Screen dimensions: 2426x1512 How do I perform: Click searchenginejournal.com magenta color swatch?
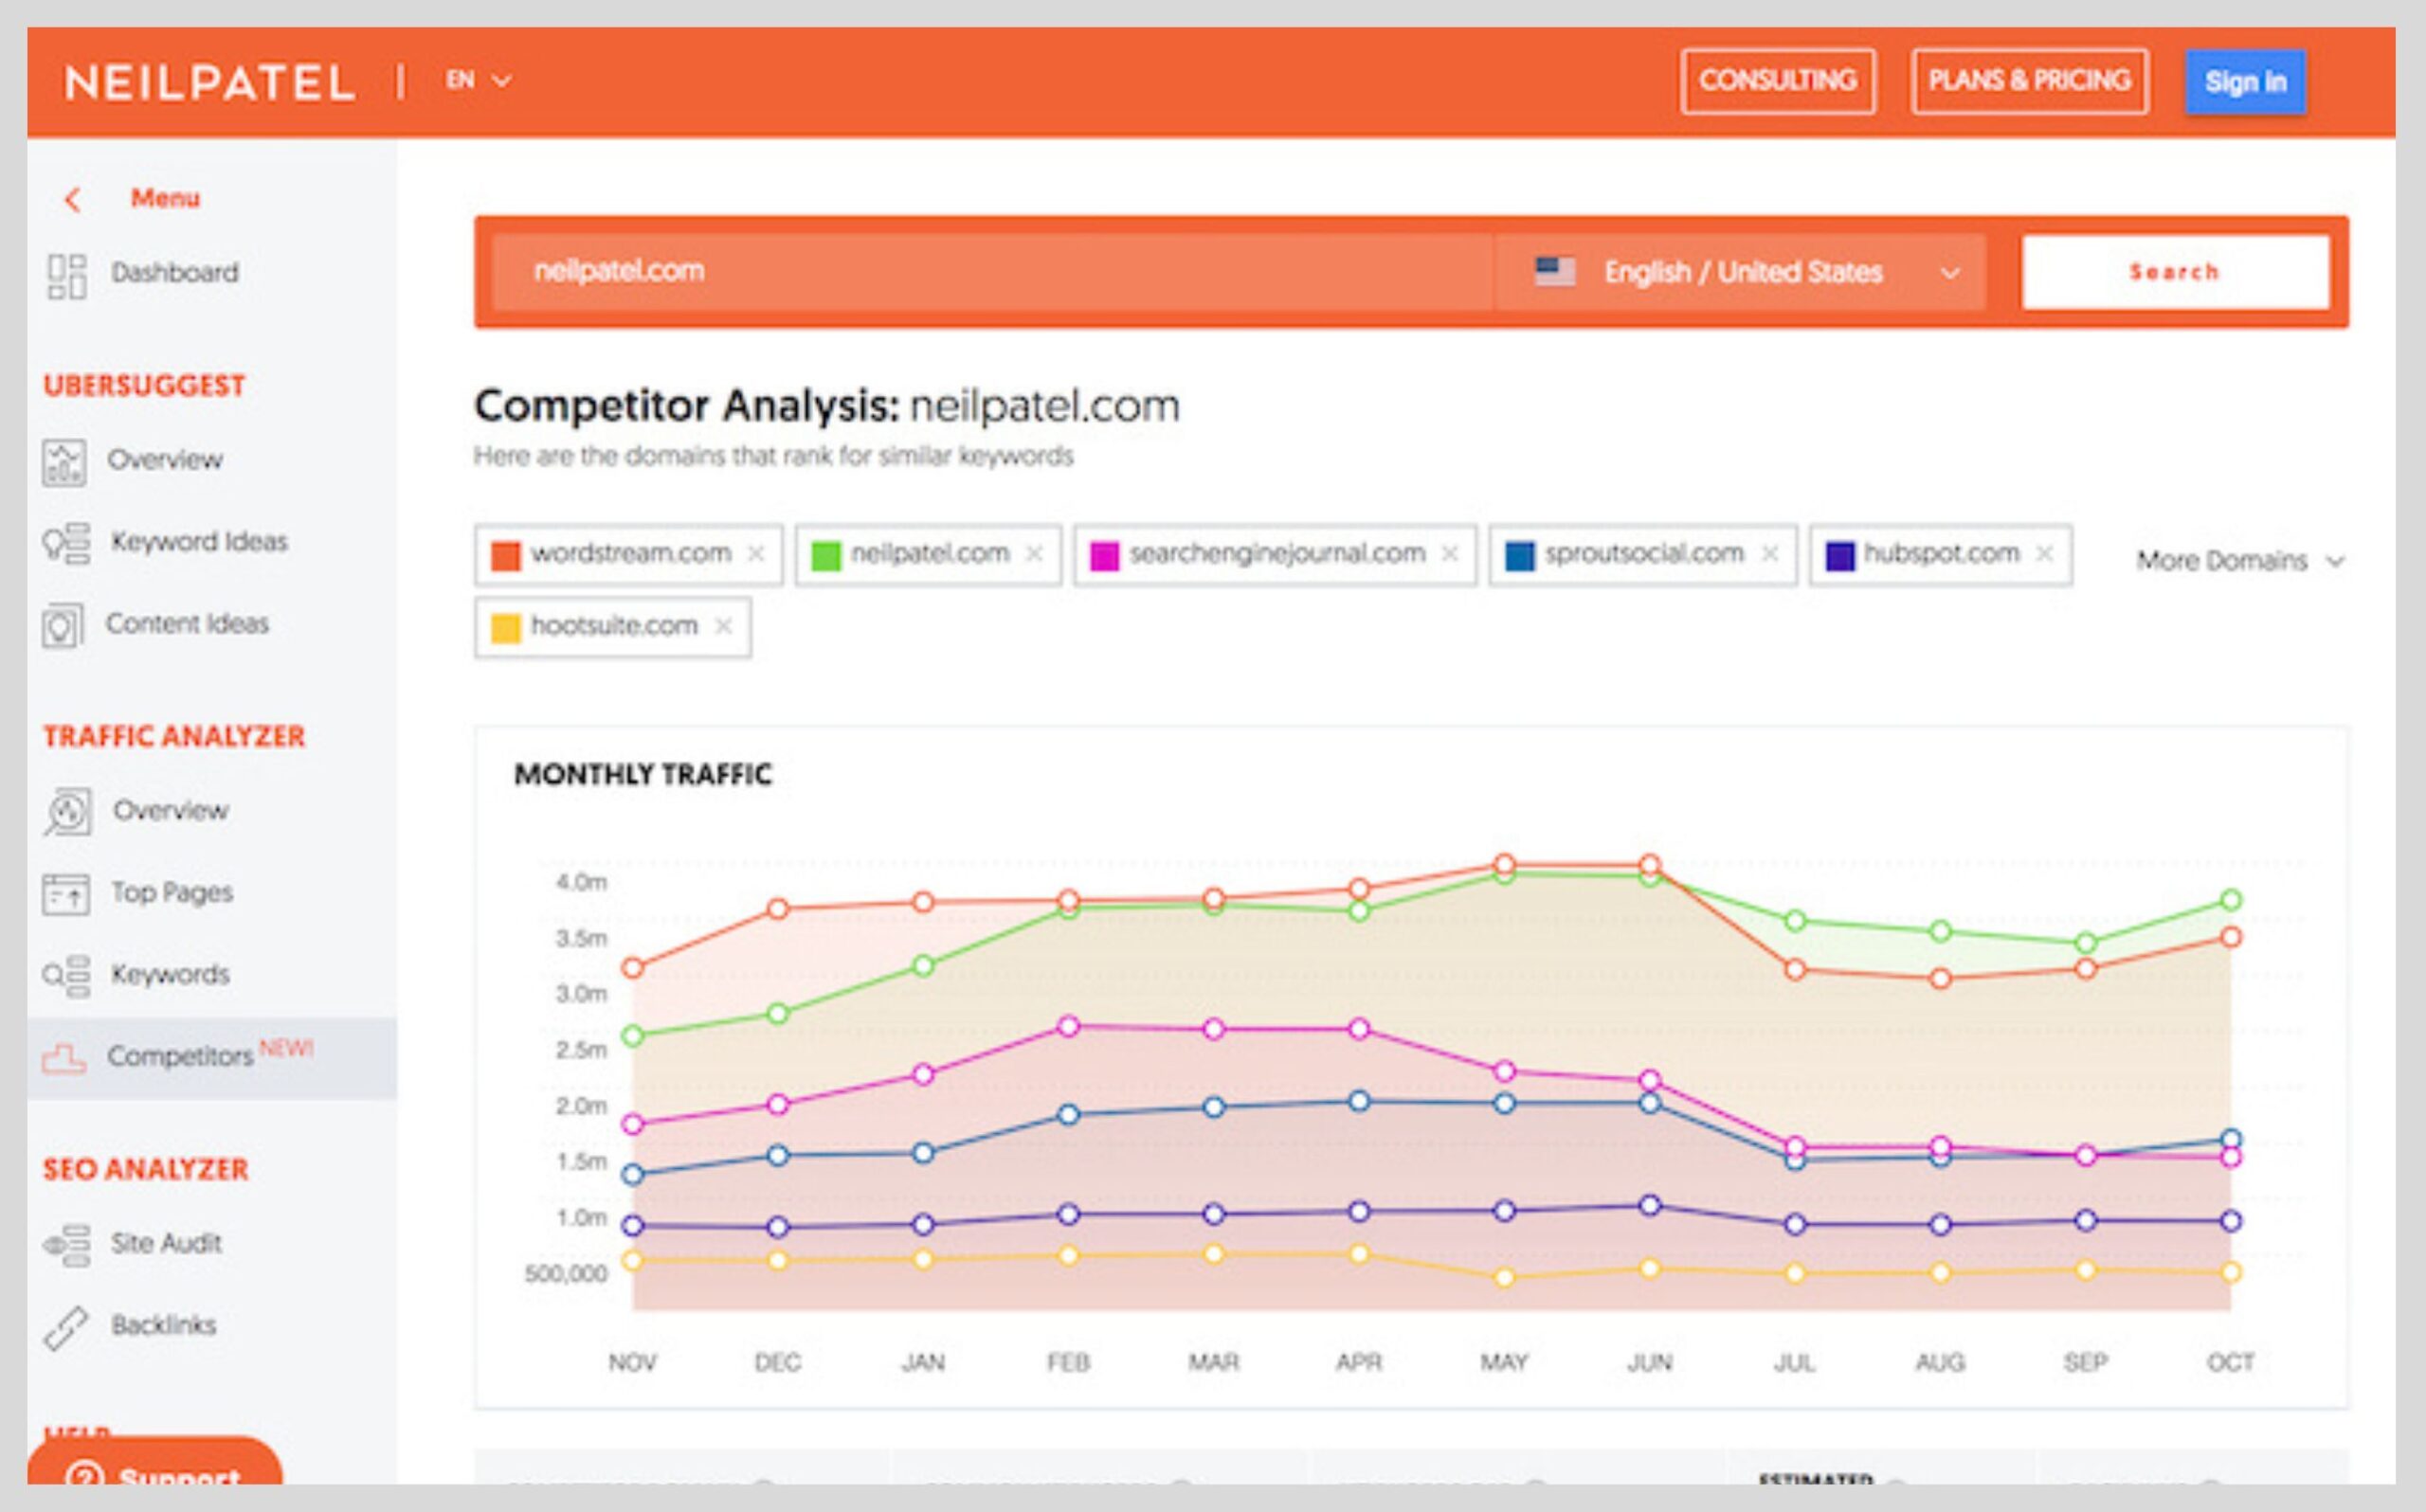[x=1104, y=556]
